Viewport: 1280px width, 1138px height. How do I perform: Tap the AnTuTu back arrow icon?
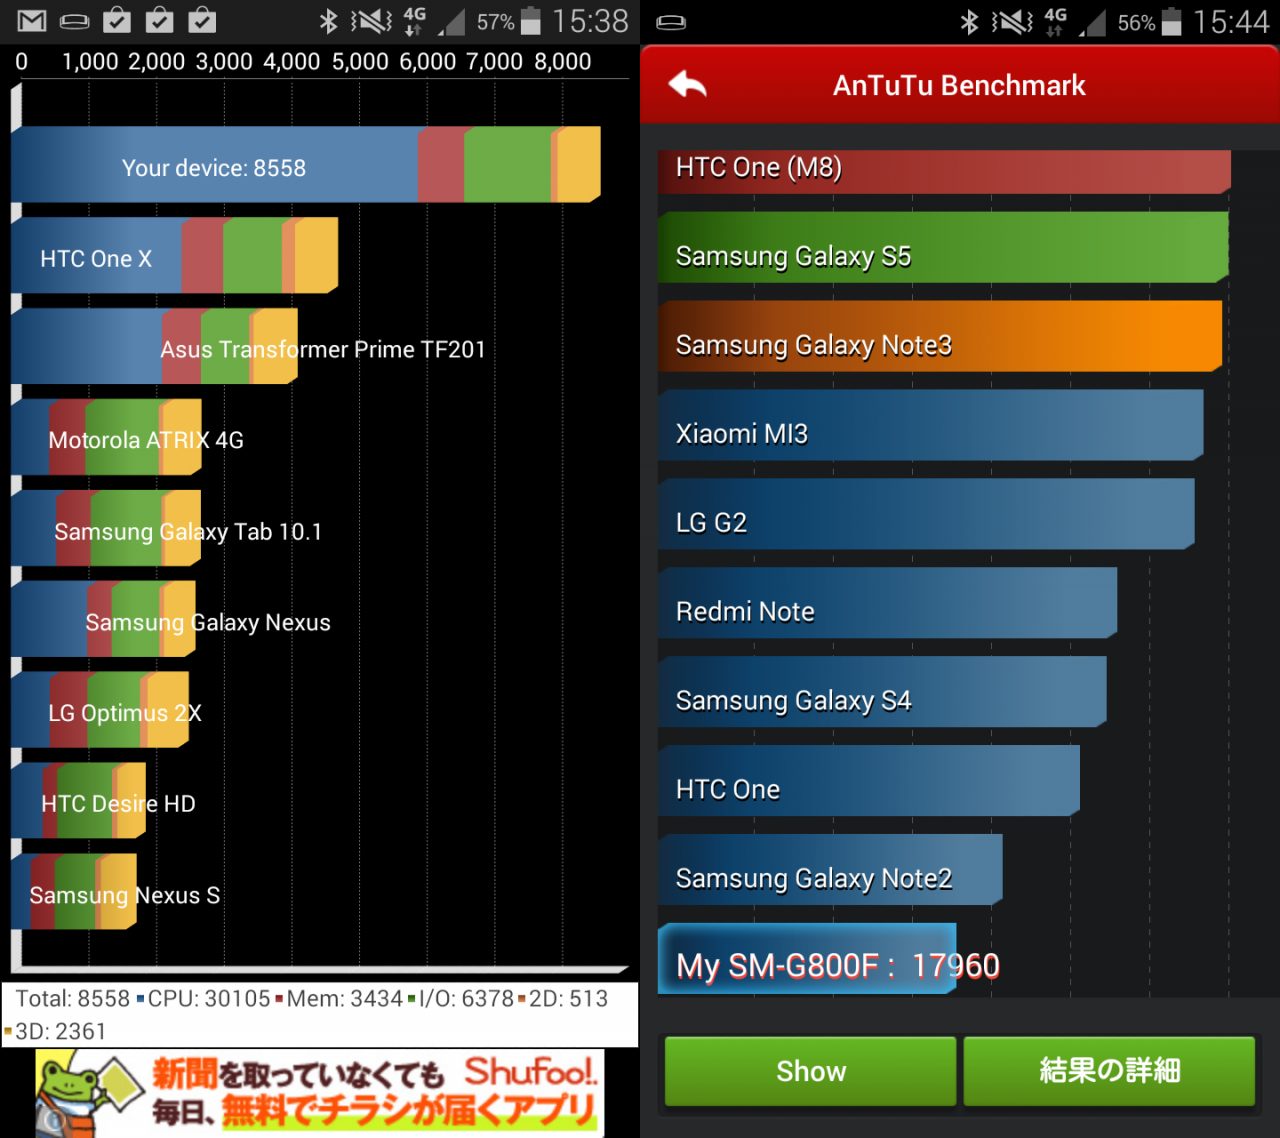click(688, 85)
